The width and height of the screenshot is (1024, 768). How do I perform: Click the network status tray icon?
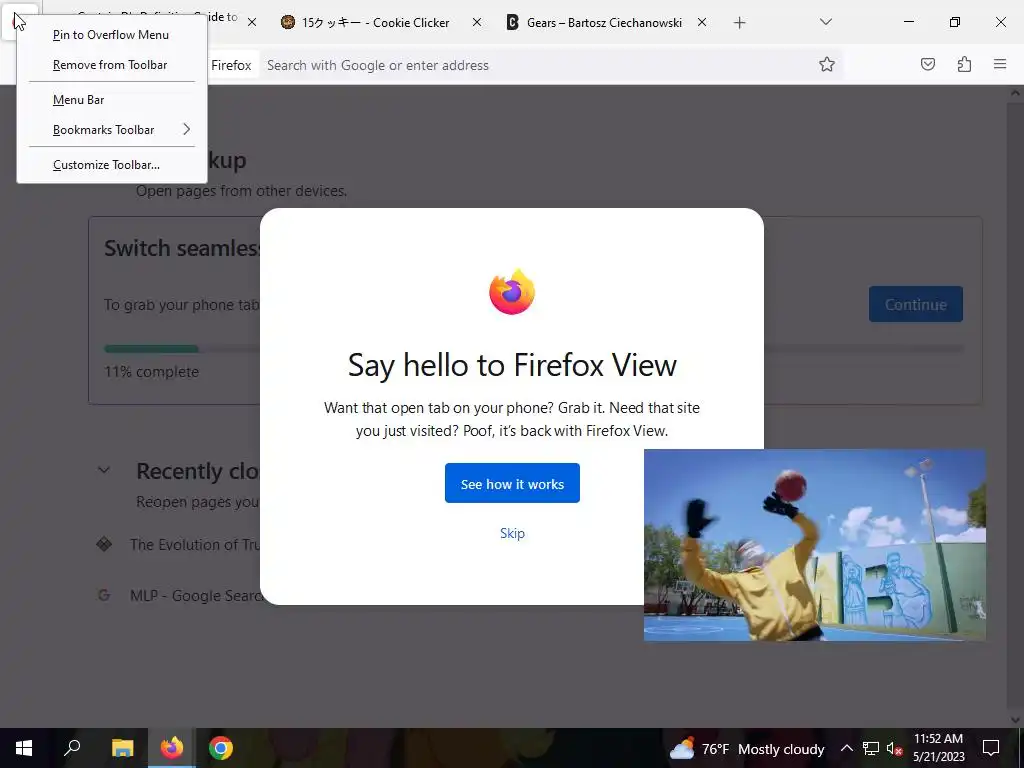871,748
